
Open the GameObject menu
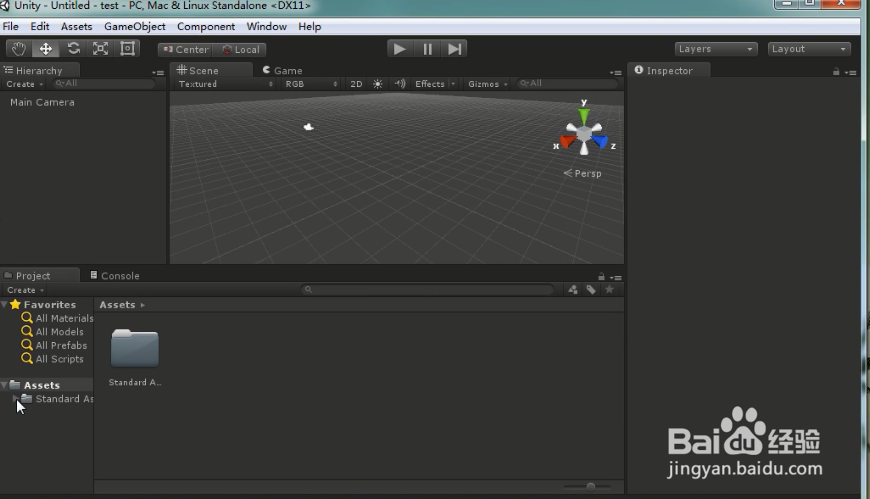[x=135, y=26]
